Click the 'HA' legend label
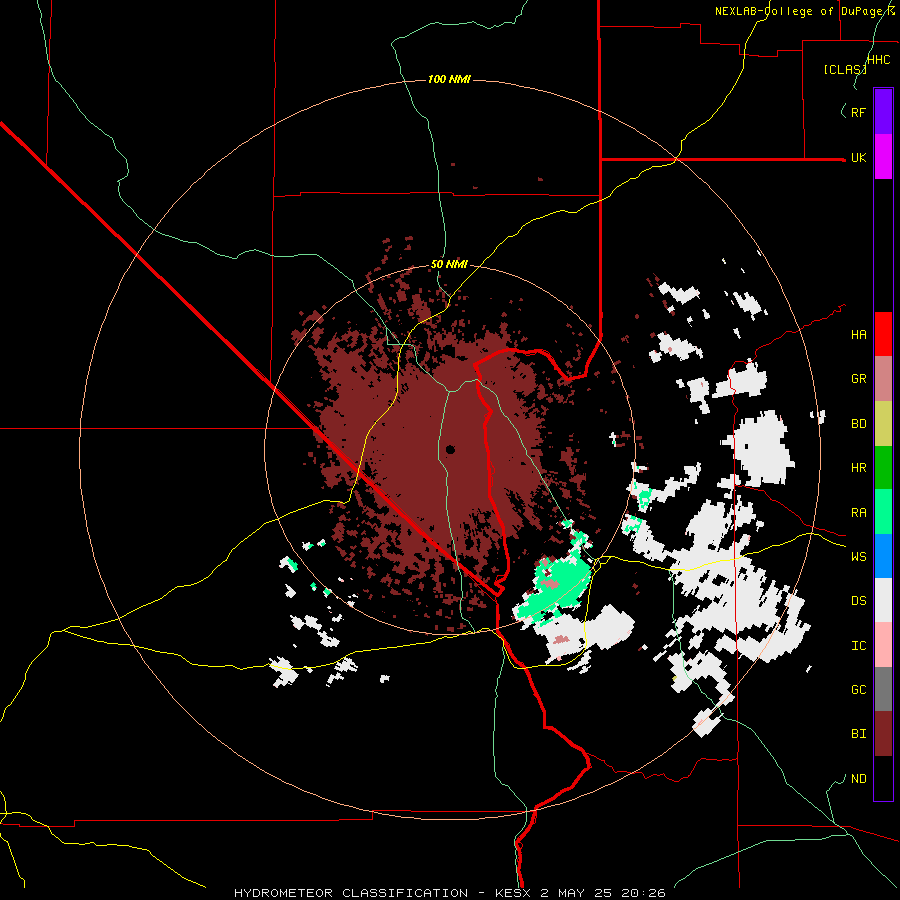 (858, 335)
